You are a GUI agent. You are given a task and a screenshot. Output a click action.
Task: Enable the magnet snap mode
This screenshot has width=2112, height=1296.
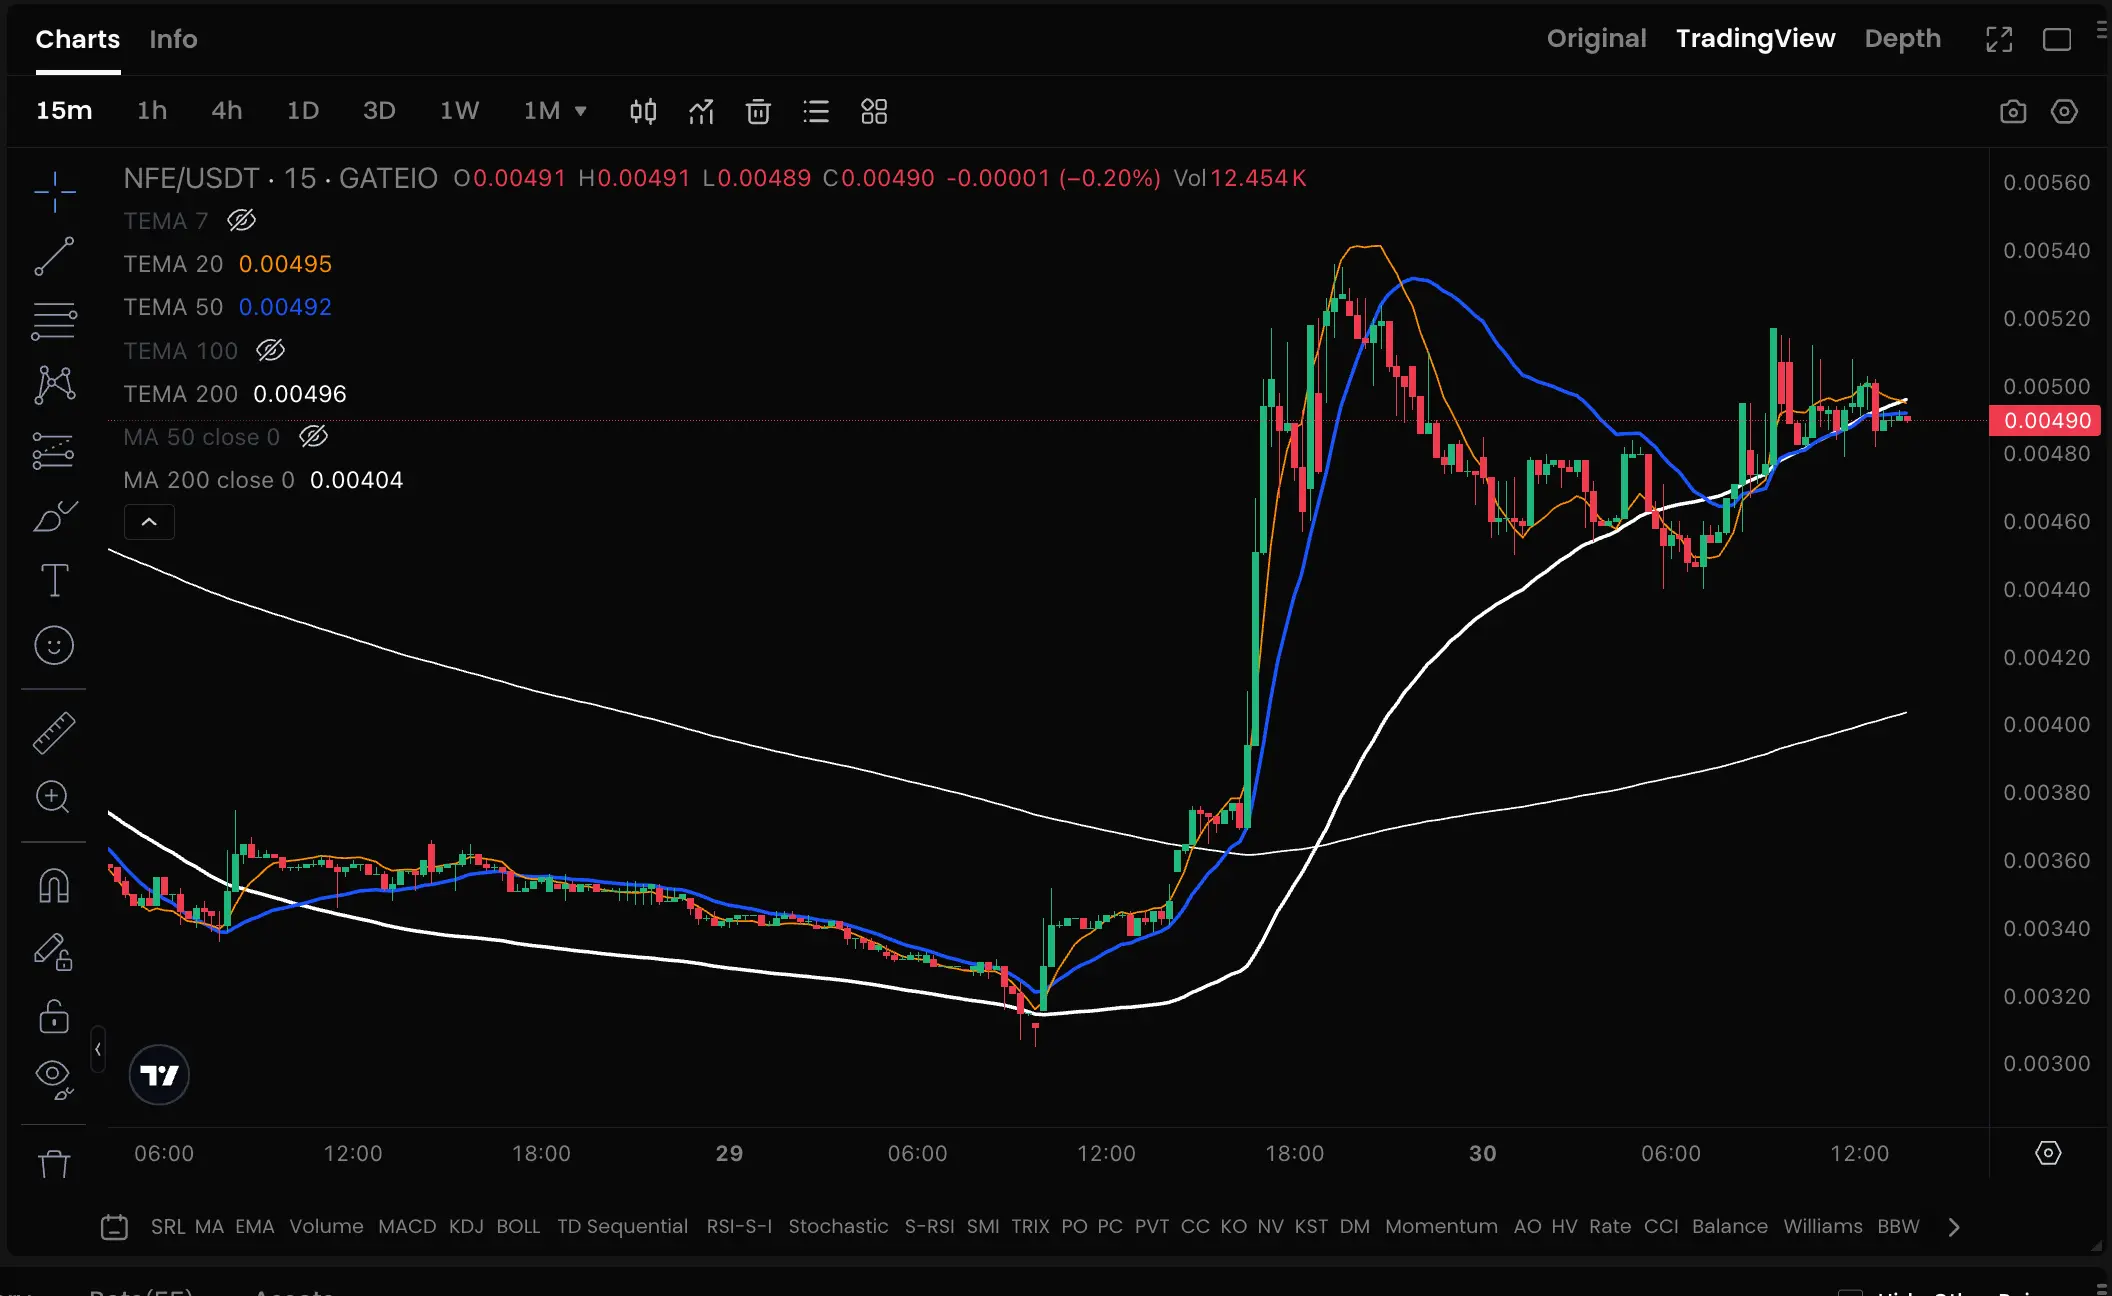[54, 886]
